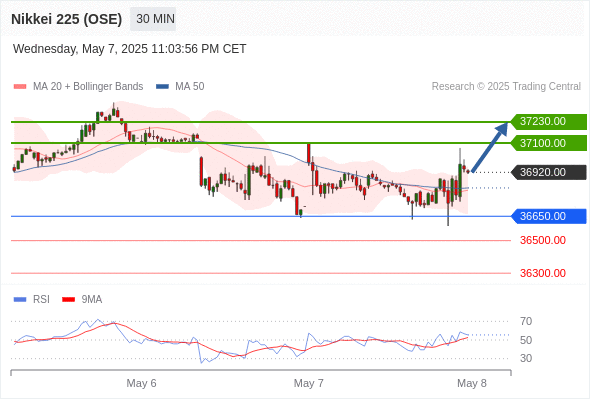Click the Research Trading Central copyright text

pos(506,87)
